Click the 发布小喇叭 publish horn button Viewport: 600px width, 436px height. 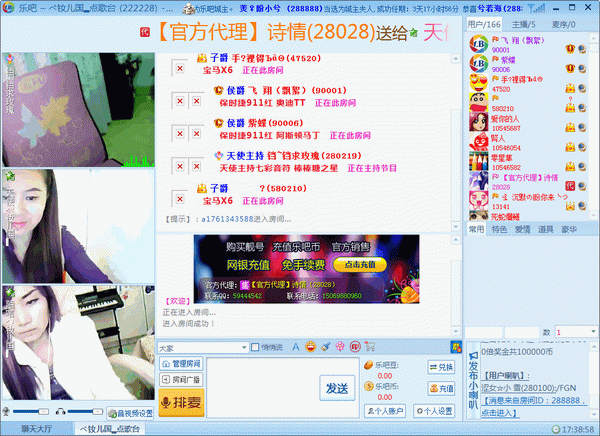point(473,380)
